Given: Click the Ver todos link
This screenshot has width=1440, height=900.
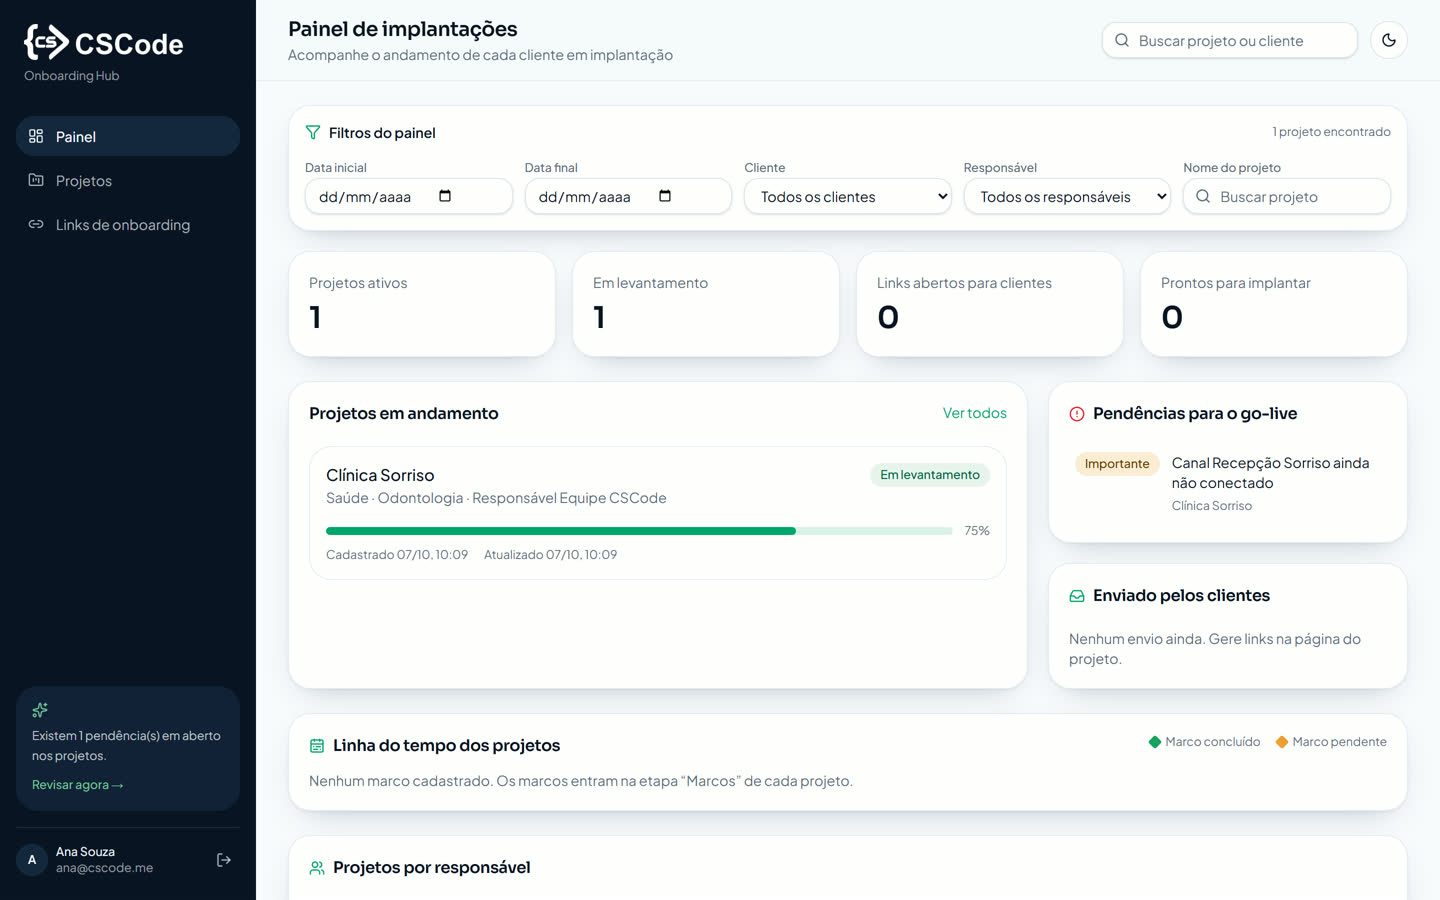Looking at the screenshot, I should point(975,413).
